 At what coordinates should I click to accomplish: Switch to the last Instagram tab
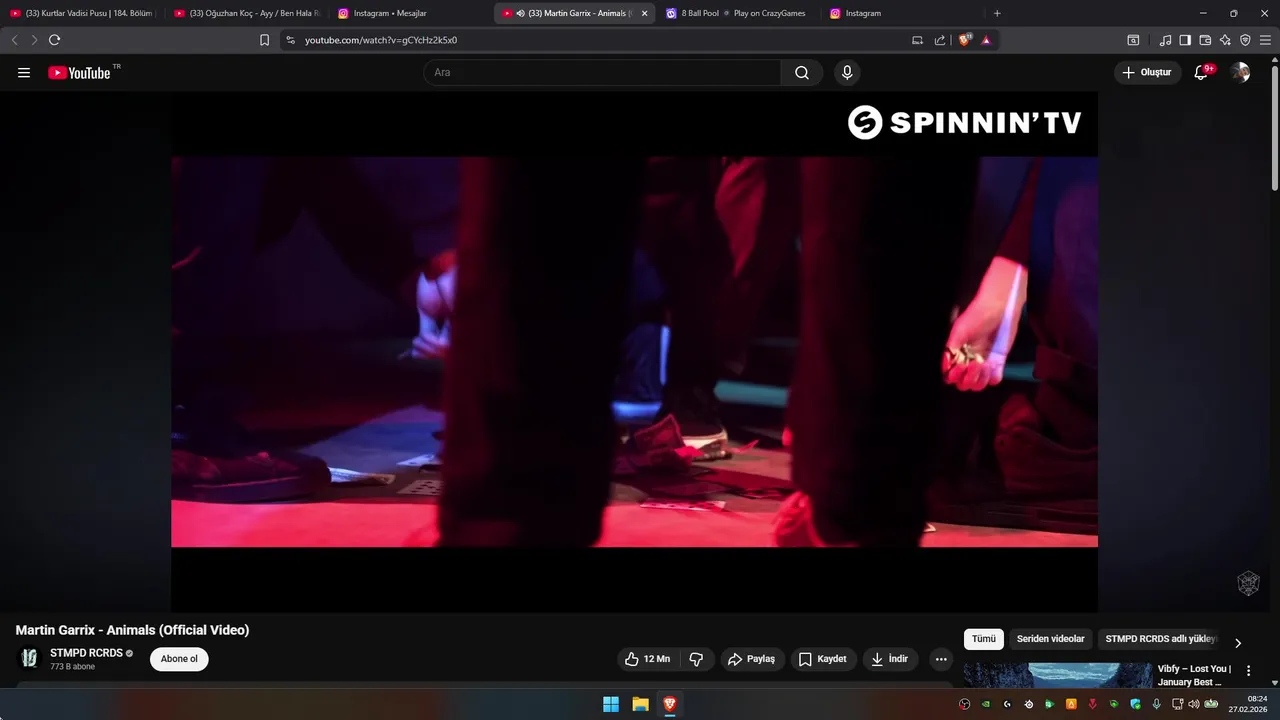tap(902, 13)
